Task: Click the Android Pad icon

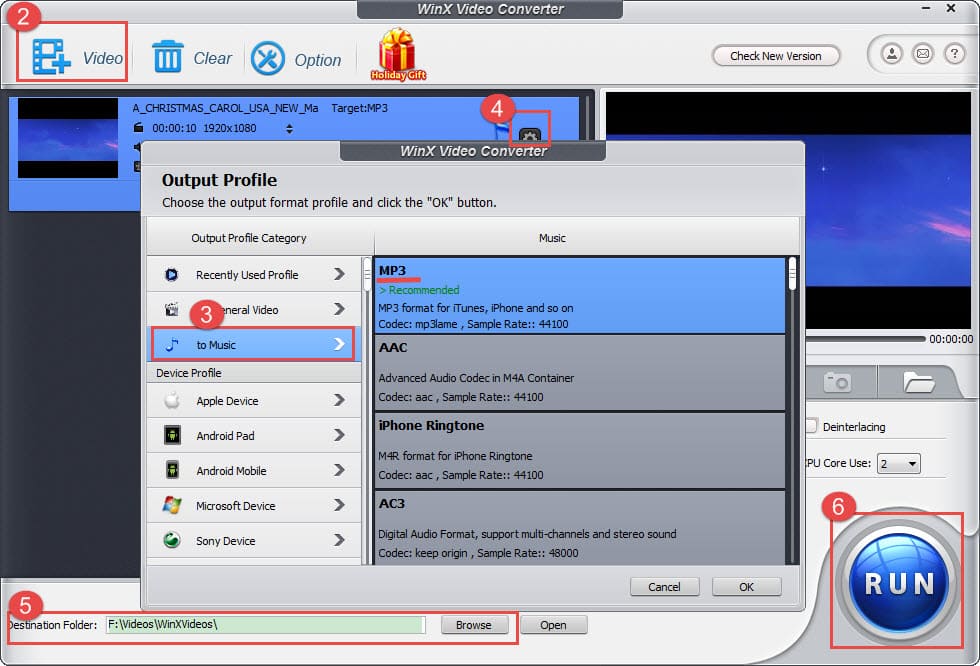Action: click(x=172, y=435)
